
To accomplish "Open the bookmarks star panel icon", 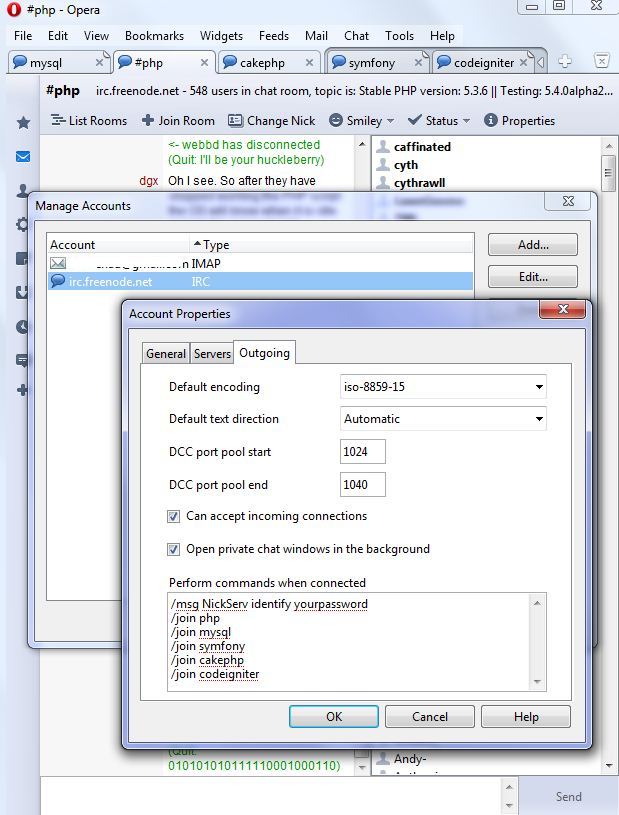I will tap(23, 123).
